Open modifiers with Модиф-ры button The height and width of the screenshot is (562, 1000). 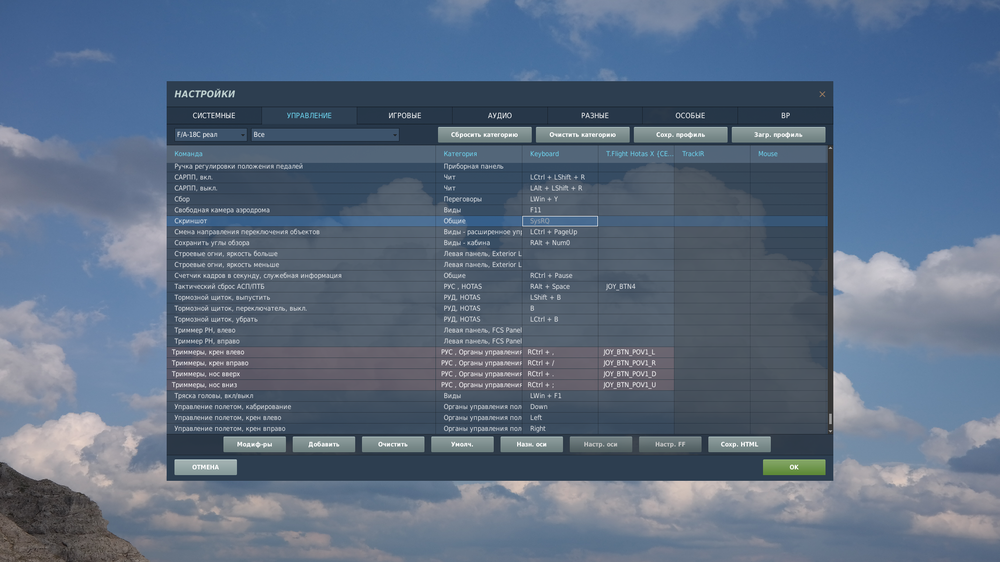254,444
